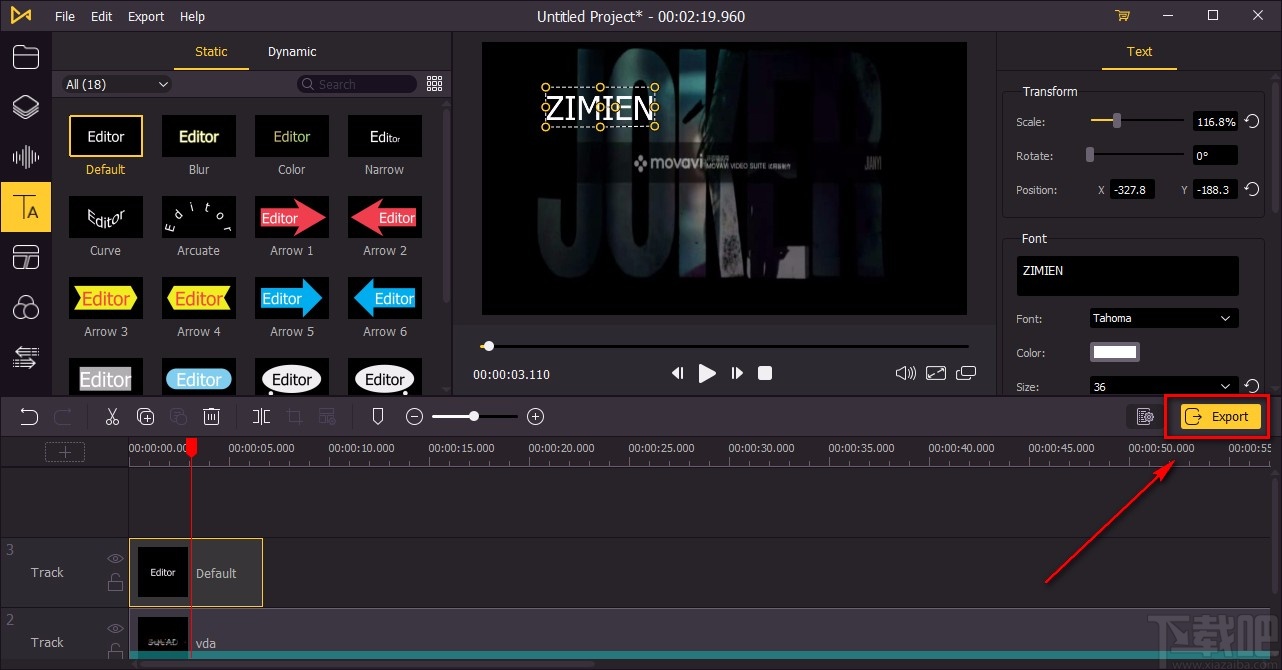Open the shopping cart icon
This screenshot has width=1282, height=670.
tap(1122, 16)
